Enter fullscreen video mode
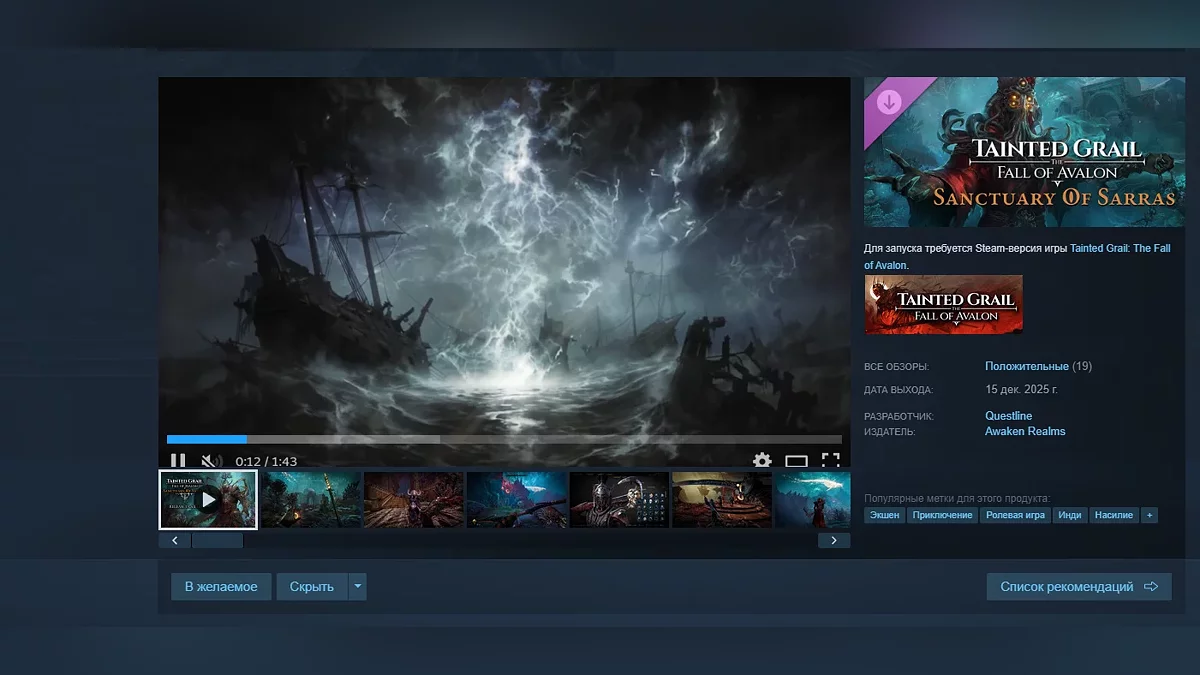The width and height of the screenshot is (1200, 675). pyautogui.click(x=830, y=461)
